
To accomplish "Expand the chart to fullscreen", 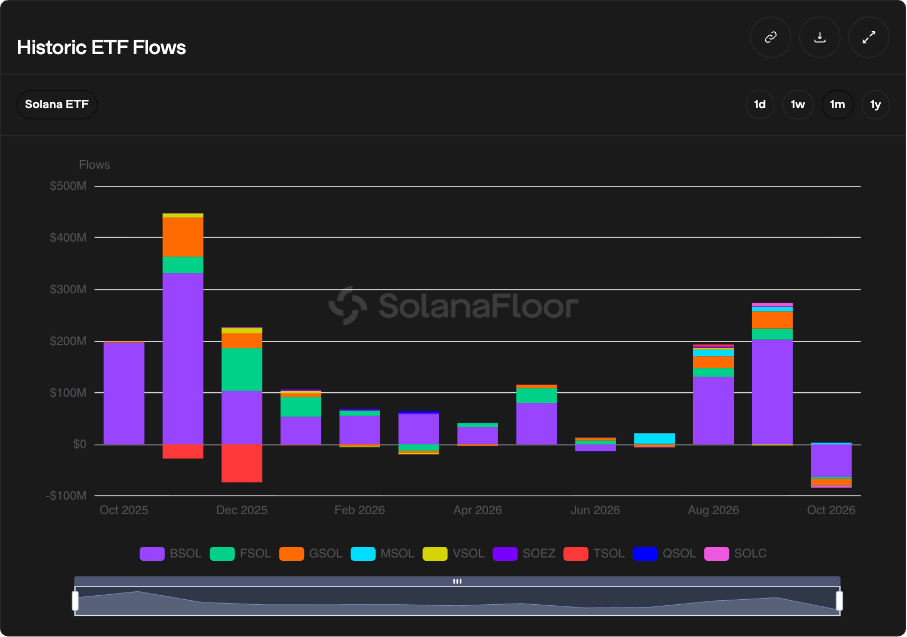I will tap(869, 38).
